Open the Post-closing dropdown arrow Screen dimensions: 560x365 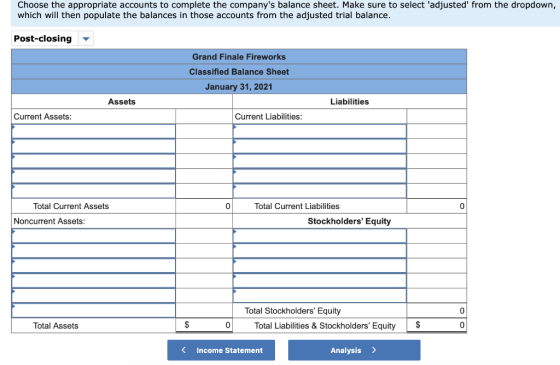[86, 39]
